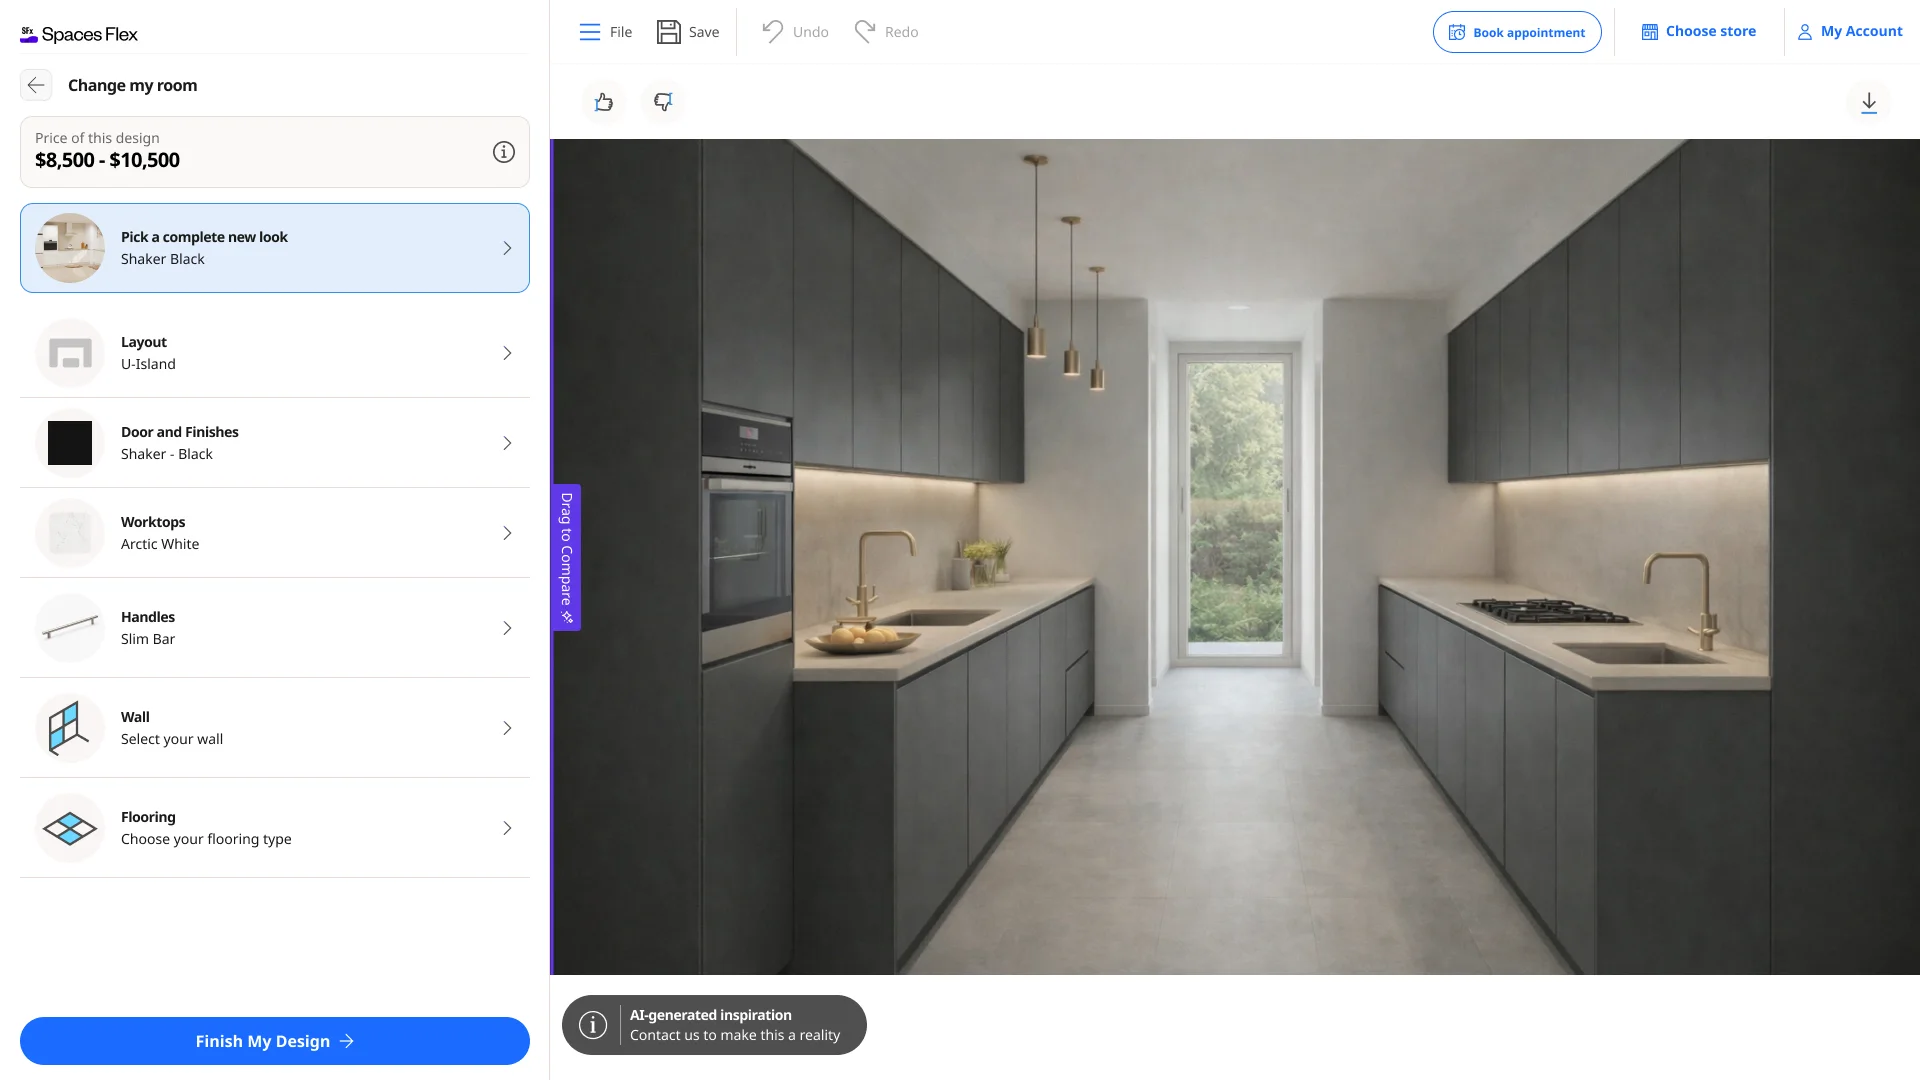Viewport: 1920px width, 1080px height.
Task: Select the Door and Finishes label
Action: click(x=180, y=432)
